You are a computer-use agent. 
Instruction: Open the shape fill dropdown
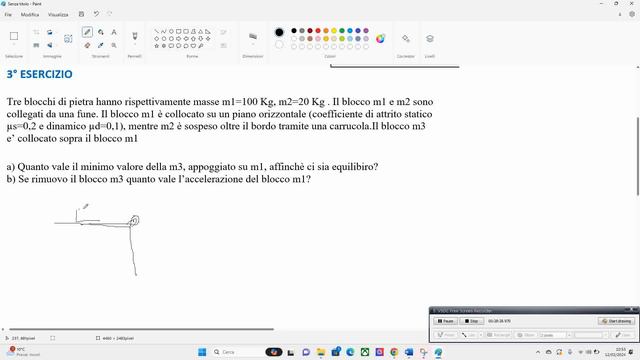coord(223,45)
